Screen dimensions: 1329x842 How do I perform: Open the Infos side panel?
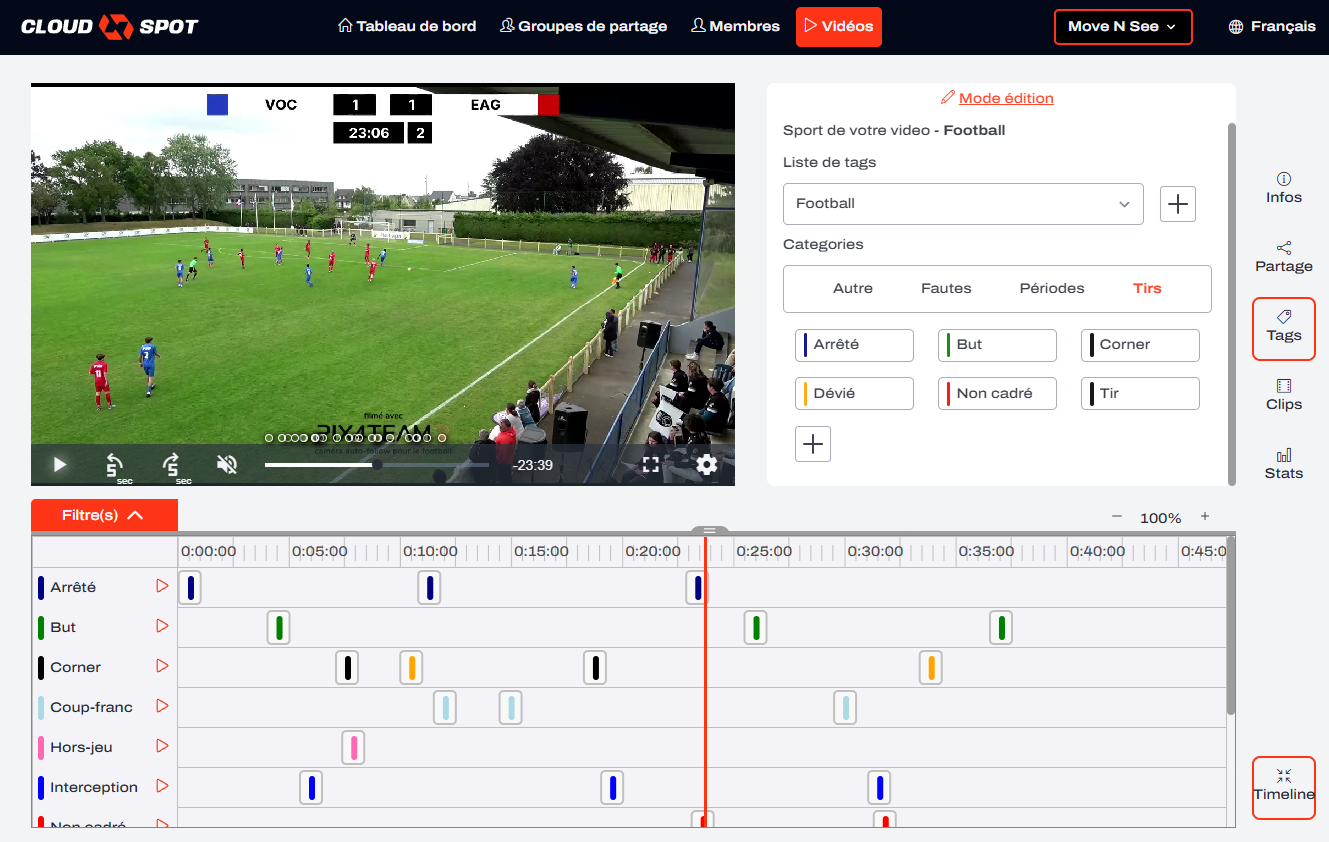point(1283,187)
